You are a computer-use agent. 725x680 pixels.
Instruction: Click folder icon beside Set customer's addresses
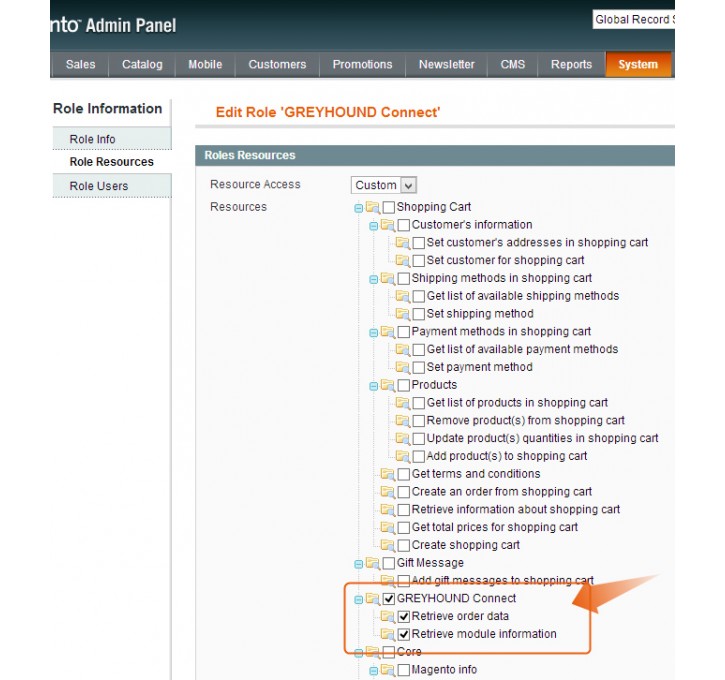[x=402, y=243]
